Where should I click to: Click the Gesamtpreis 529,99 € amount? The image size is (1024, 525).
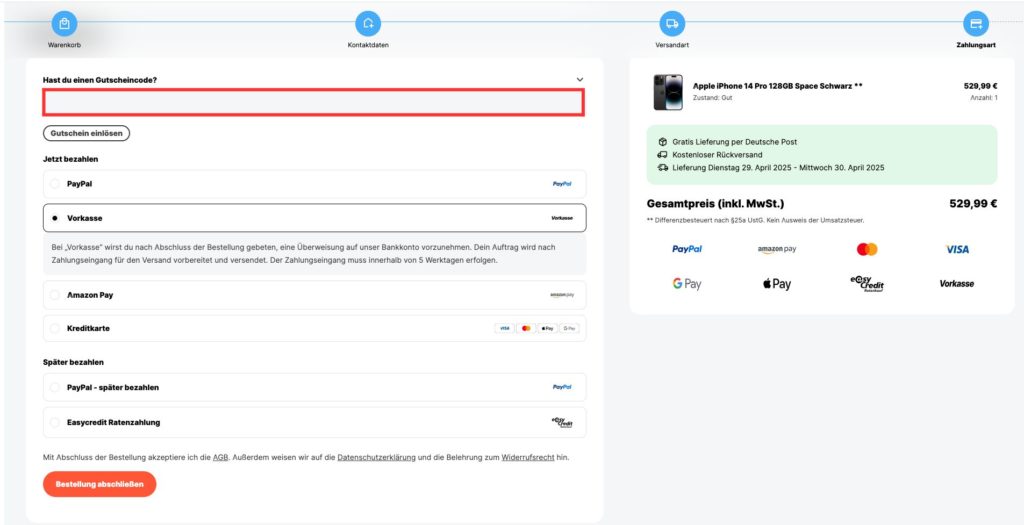[x=973, y=204]
